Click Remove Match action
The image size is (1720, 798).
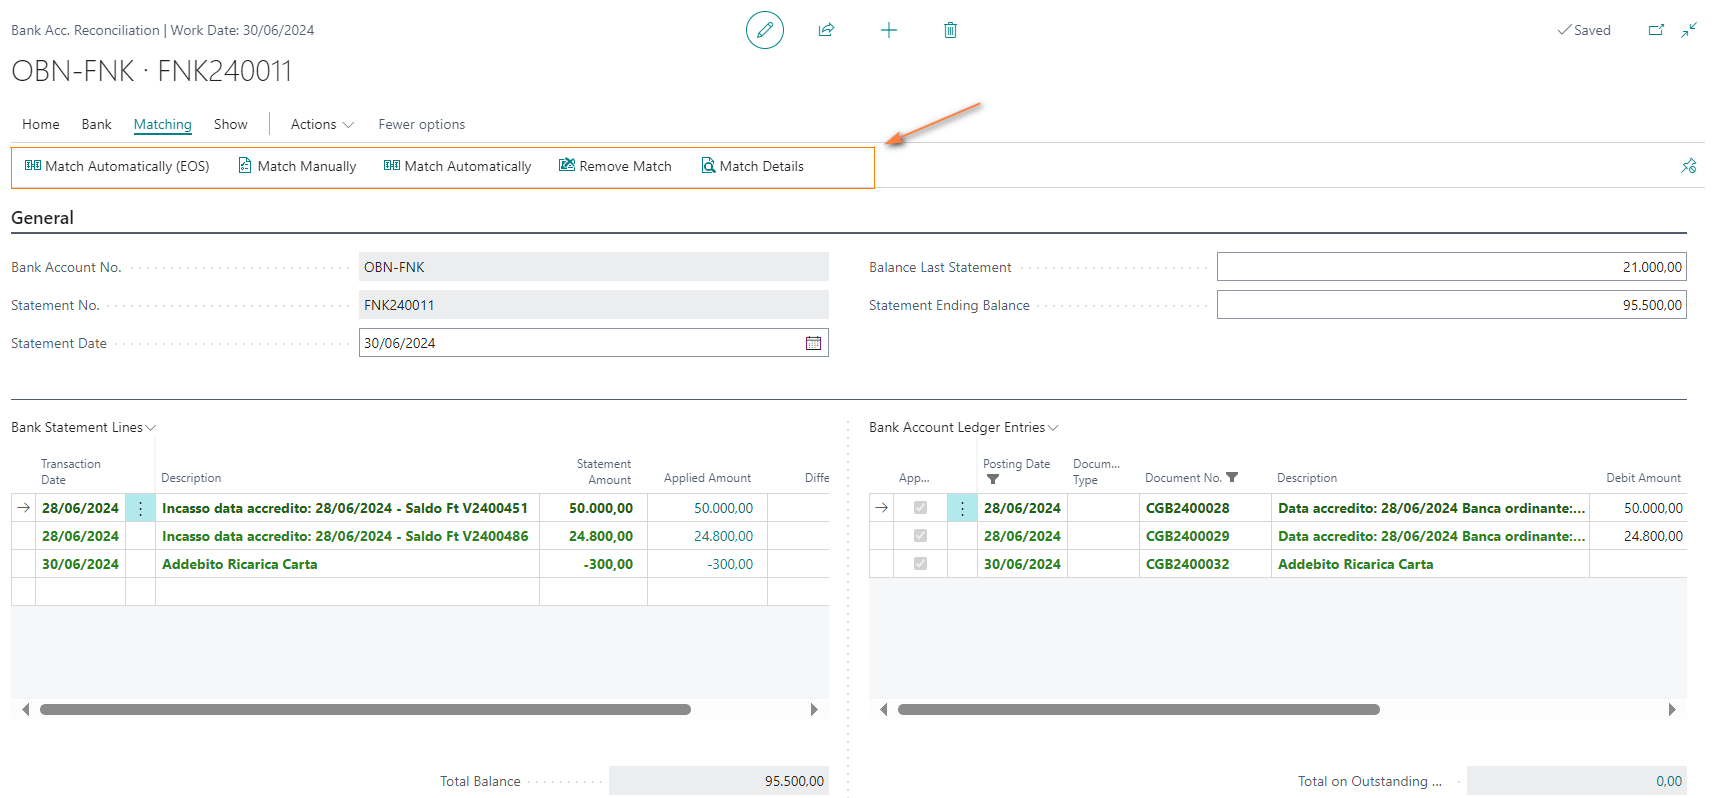[x=615, y=166]
